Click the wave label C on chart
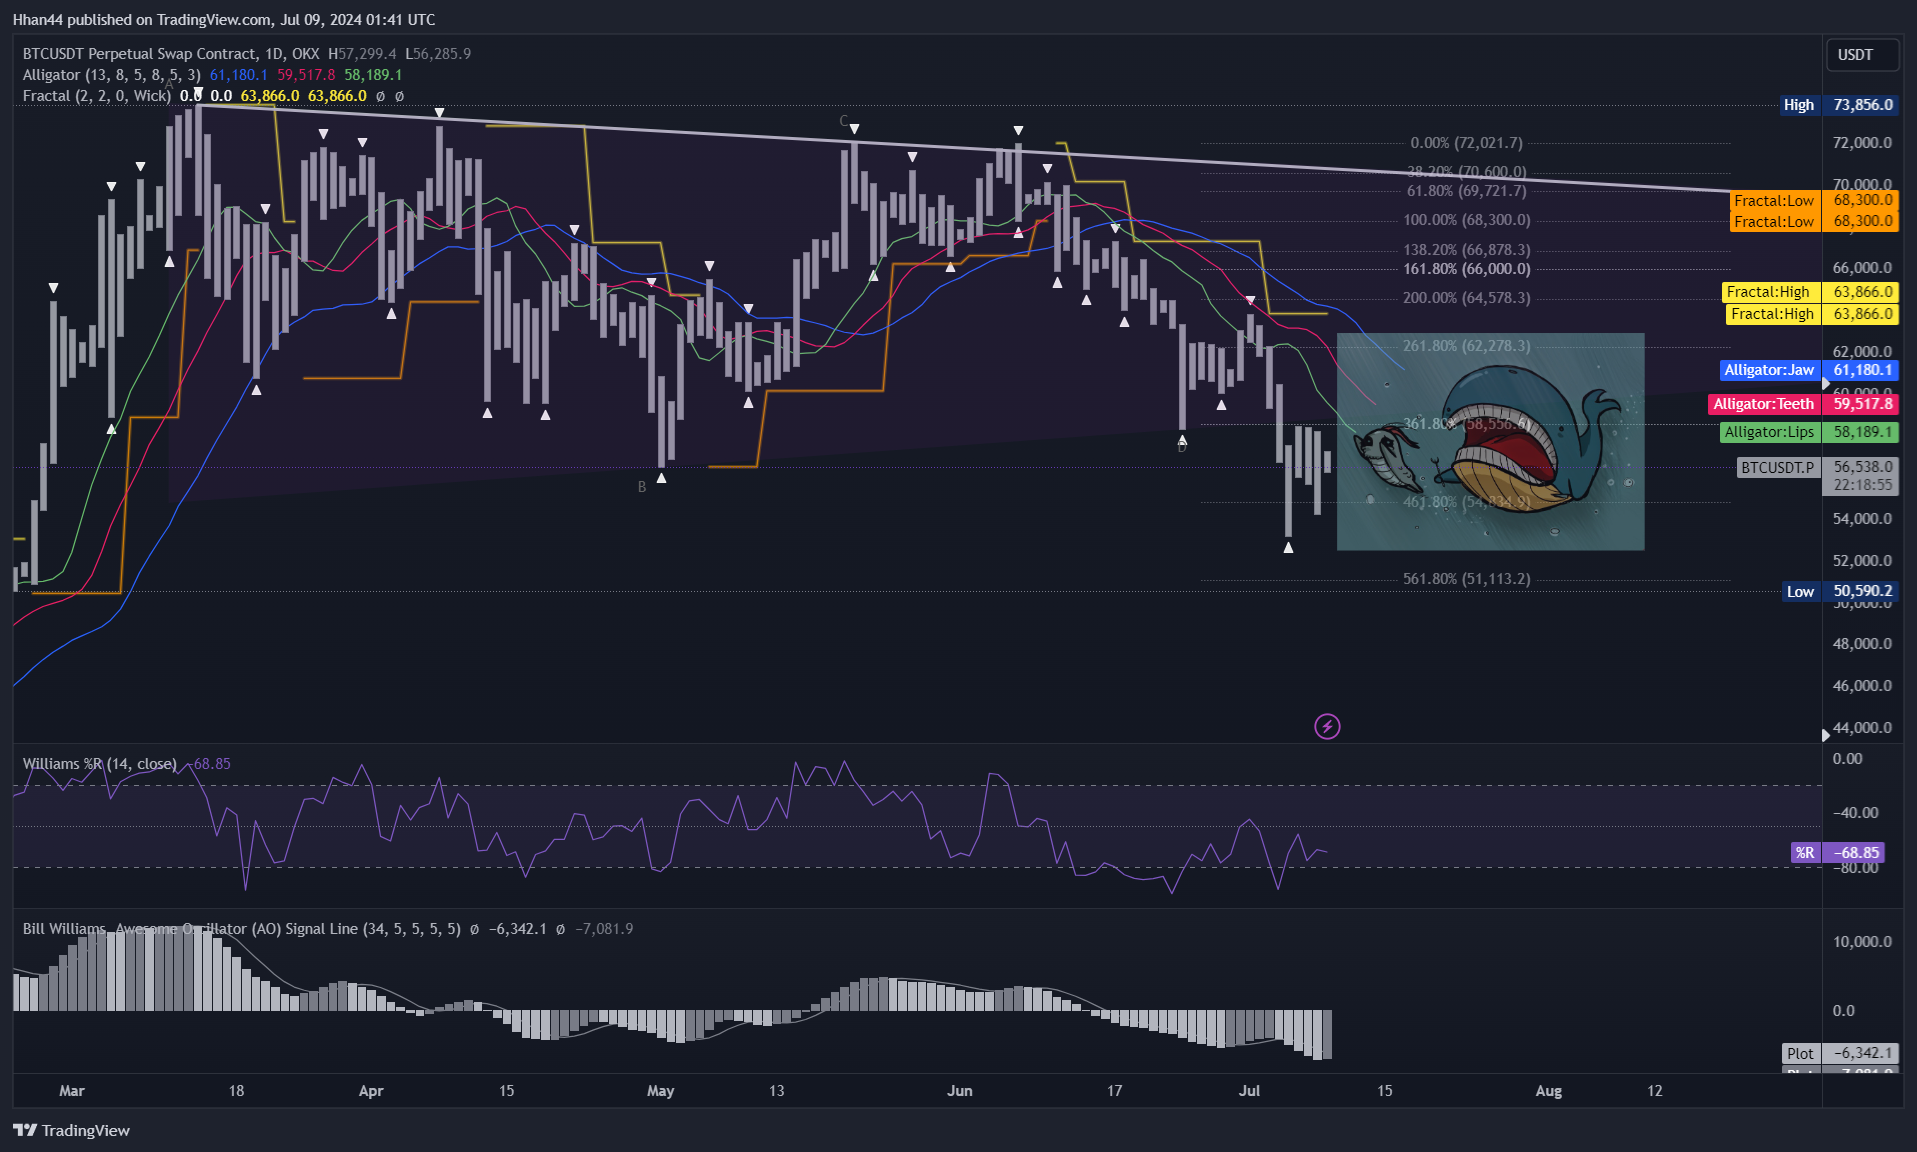Screen dimensions: 1917x1152 click(x=843, y=121)
